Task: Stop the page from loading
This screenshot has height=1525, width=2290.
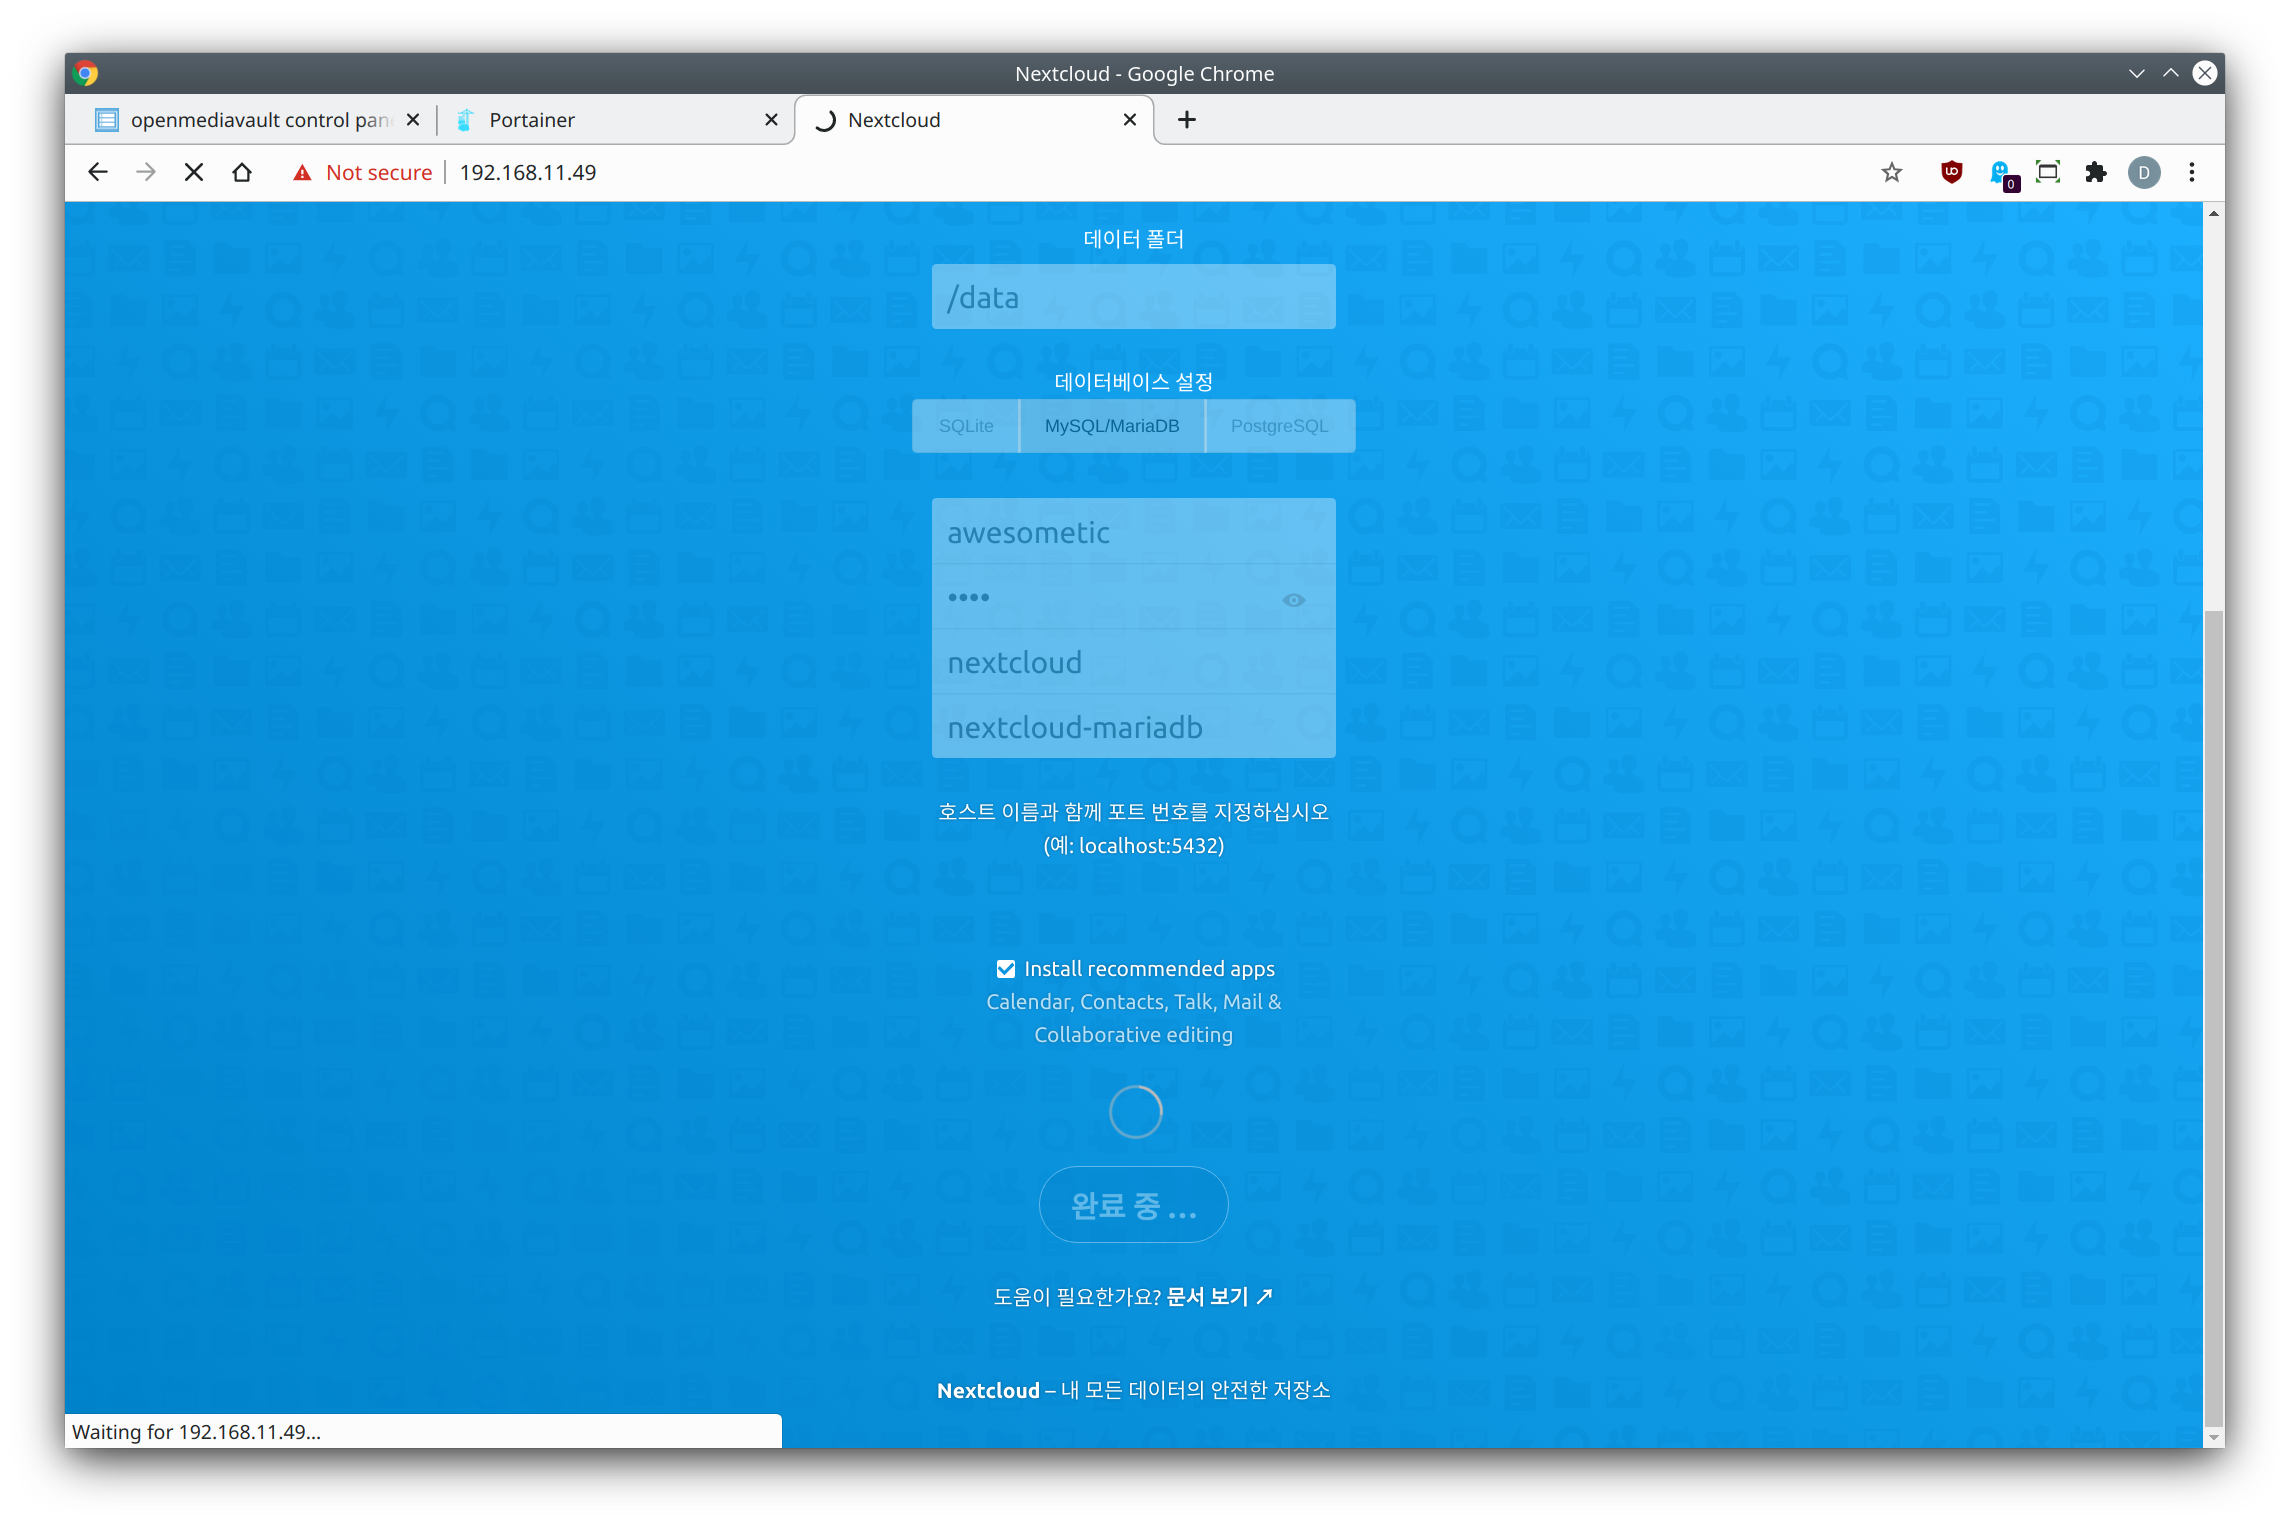Action: click(194, 172)
